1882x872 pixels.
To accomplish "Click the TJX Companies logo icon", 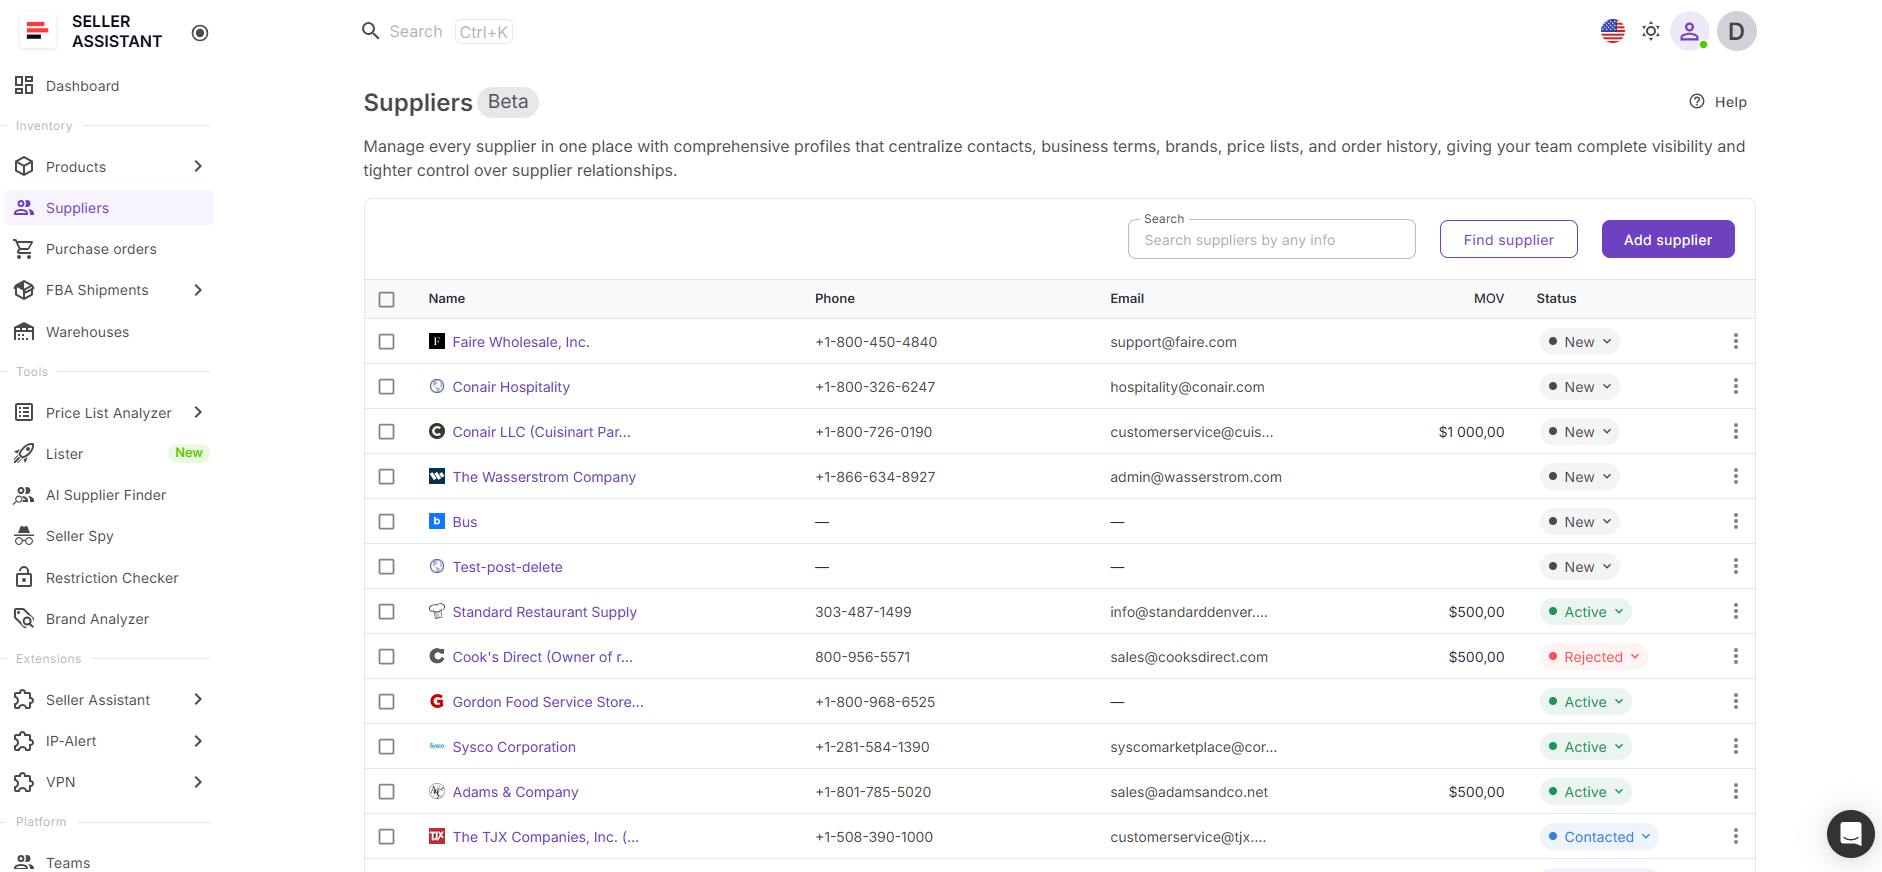I will (x=437, y=836).
